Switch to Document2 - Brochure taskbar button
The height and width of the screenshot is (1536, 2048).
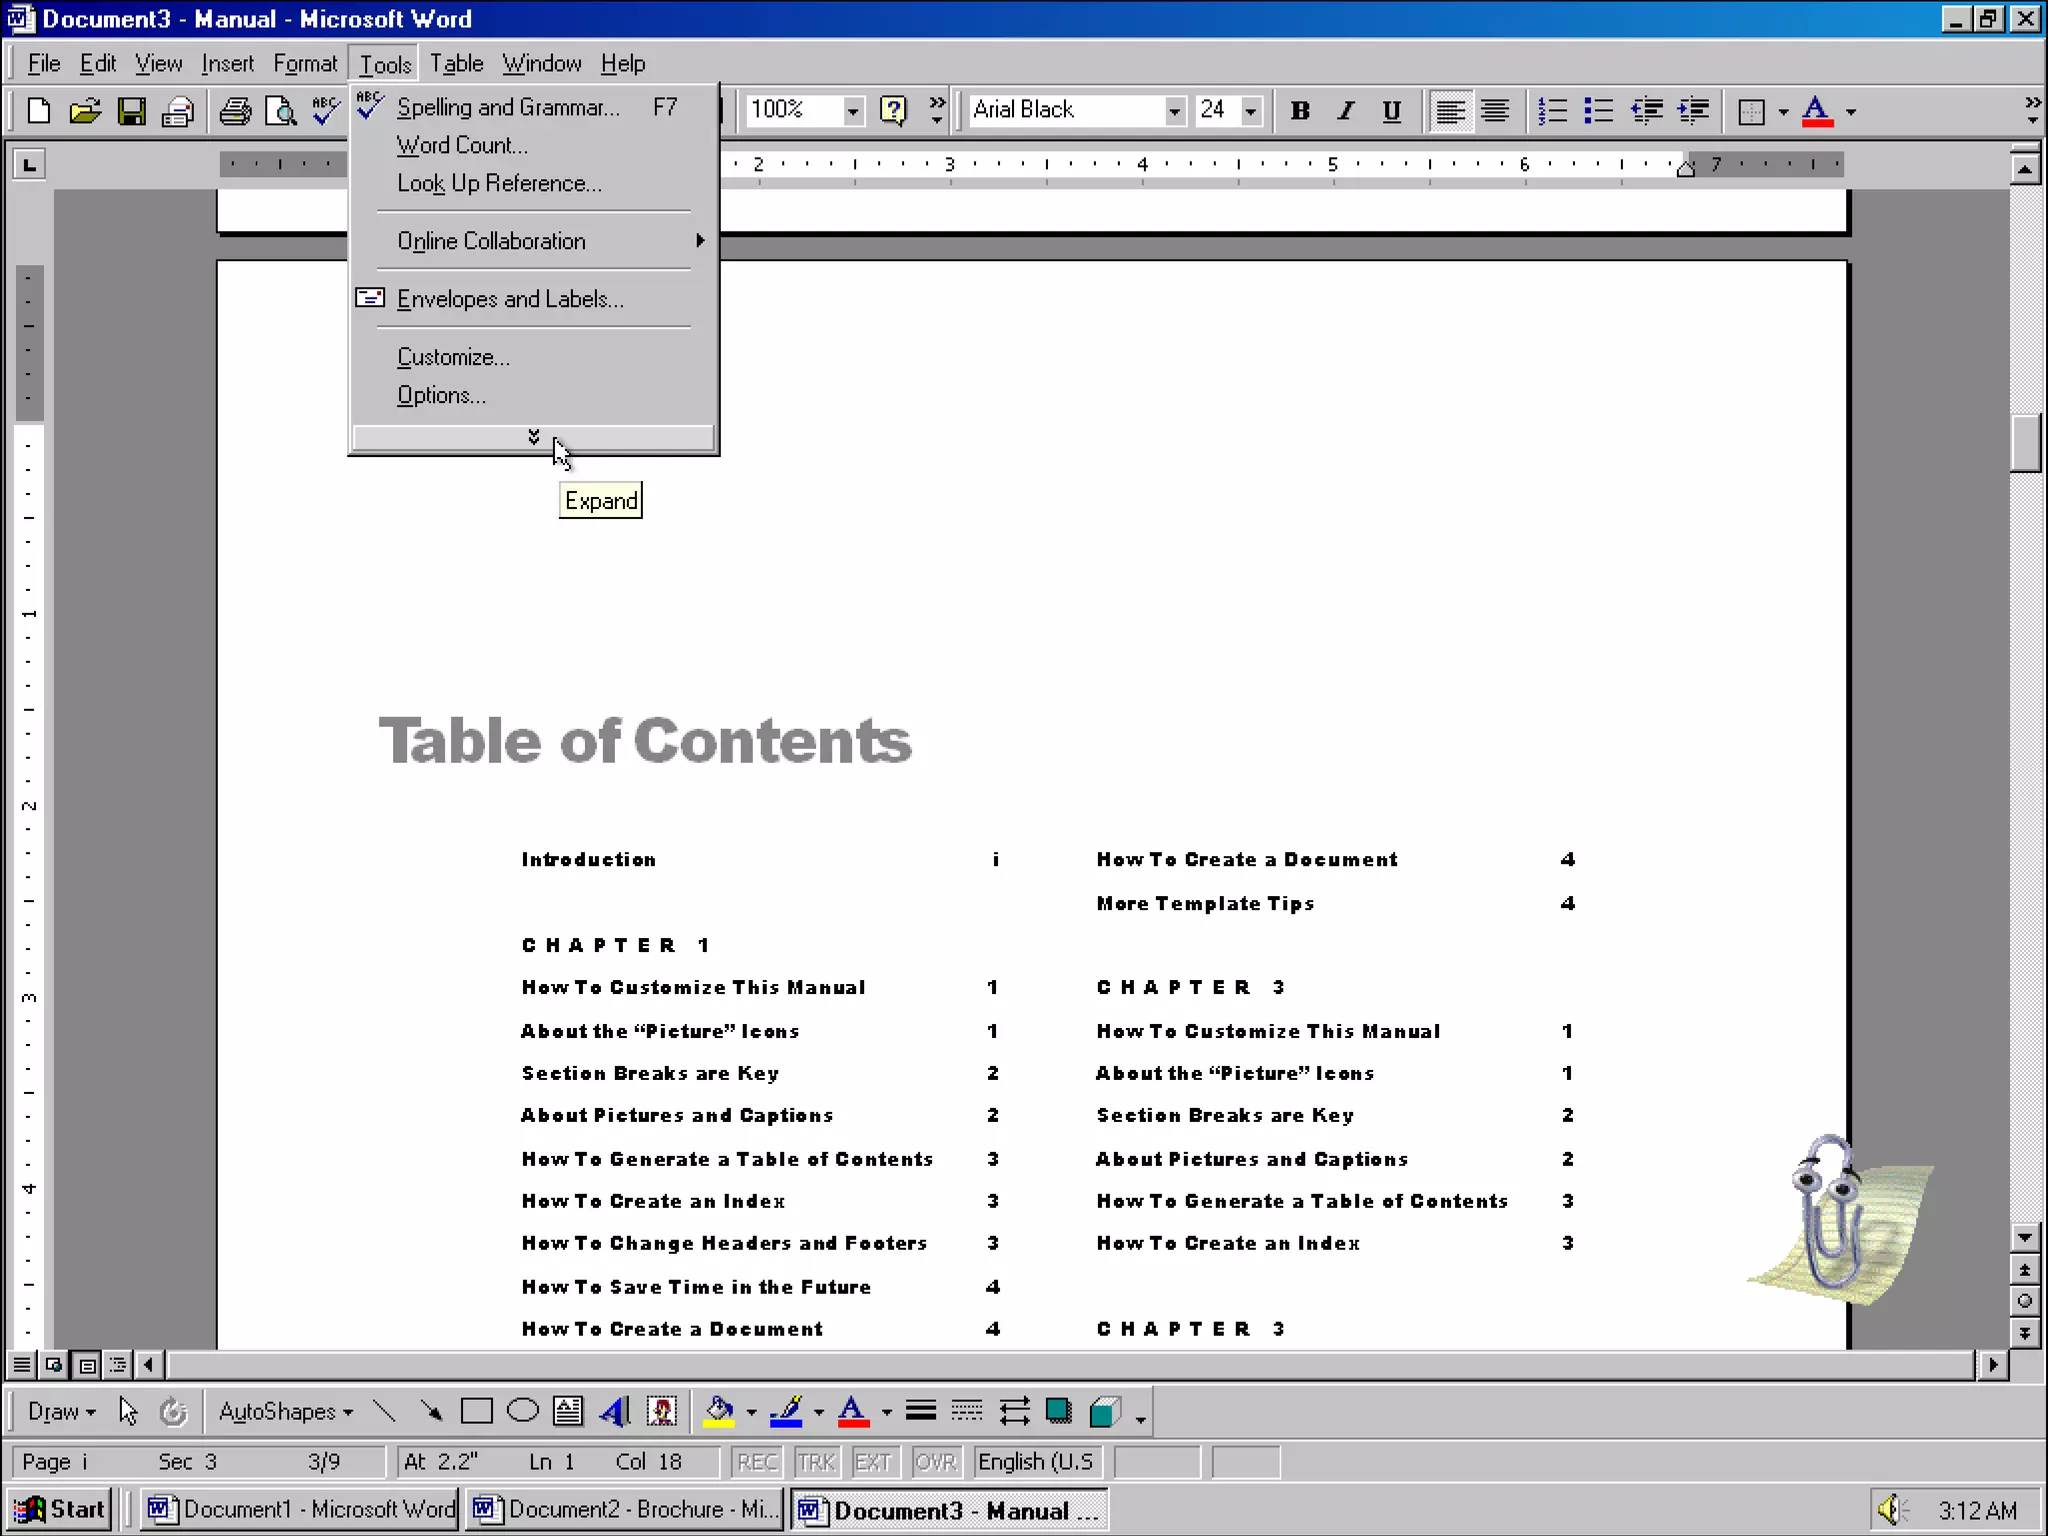pyautogui.click(x=625, y=1509)
